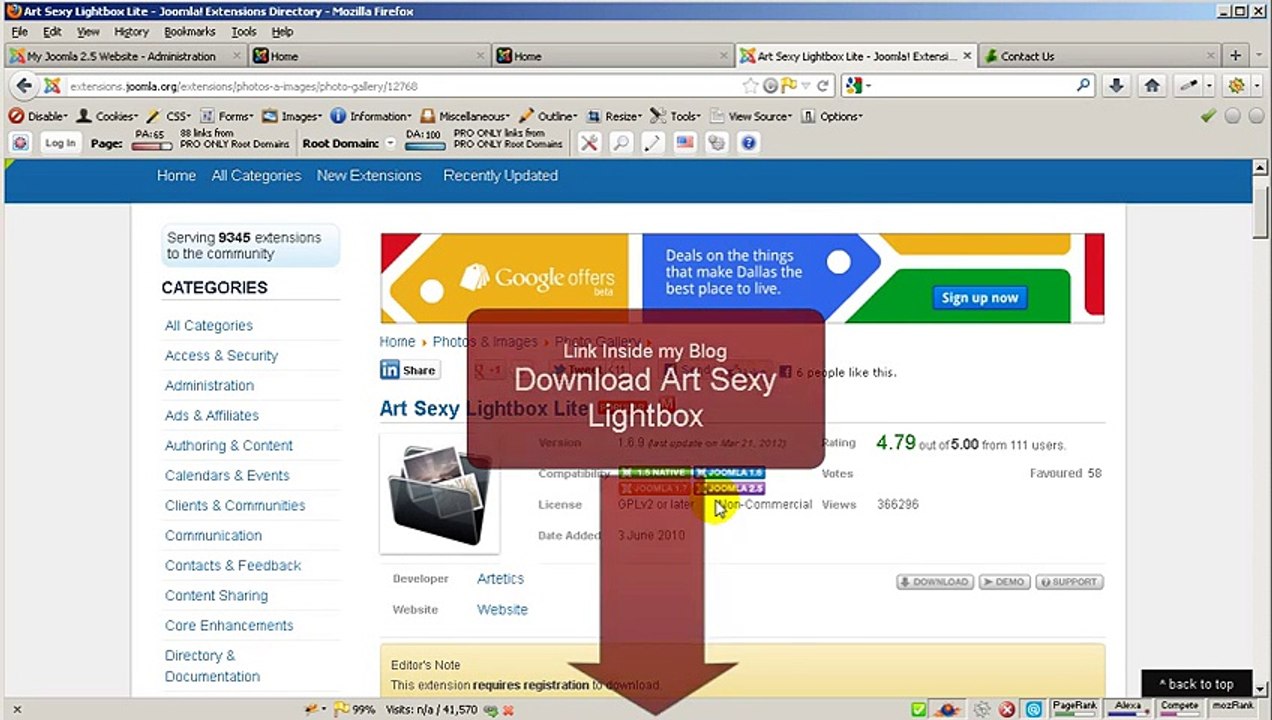Click the SEO toolbar magnifier icon
The height and width of the screenshot is (720, 1272).
[621, 143]
